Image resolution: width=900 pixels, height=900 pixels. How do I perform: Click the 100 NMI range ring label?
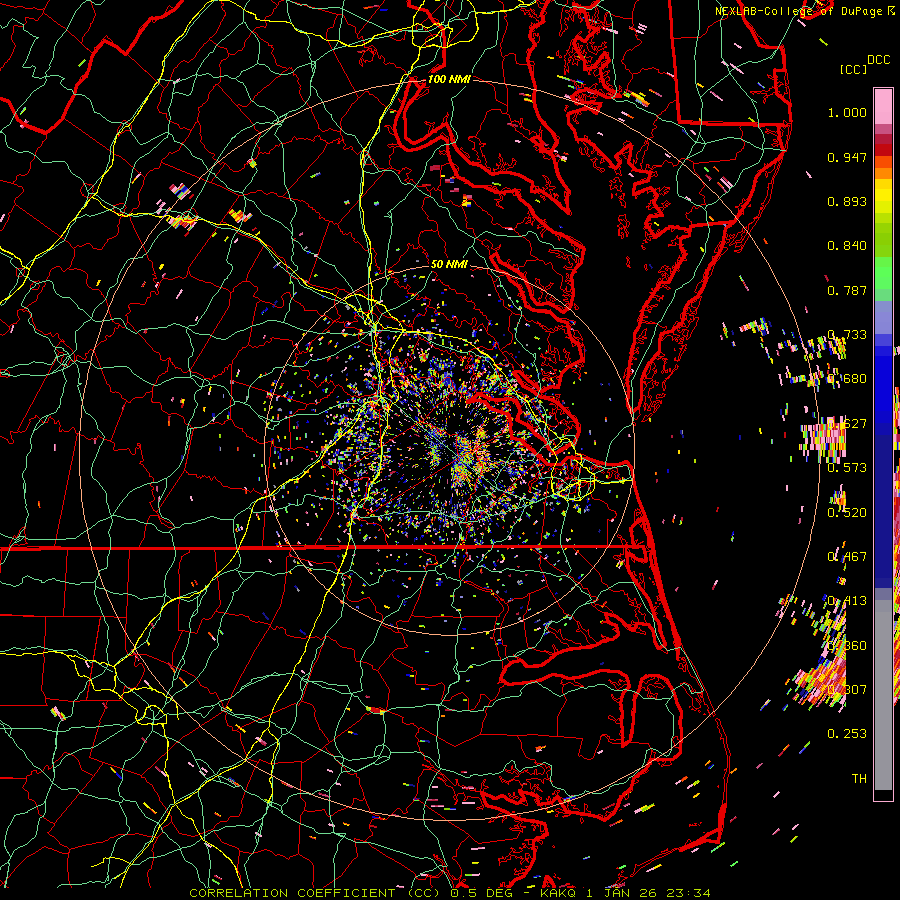click(449, 79)
